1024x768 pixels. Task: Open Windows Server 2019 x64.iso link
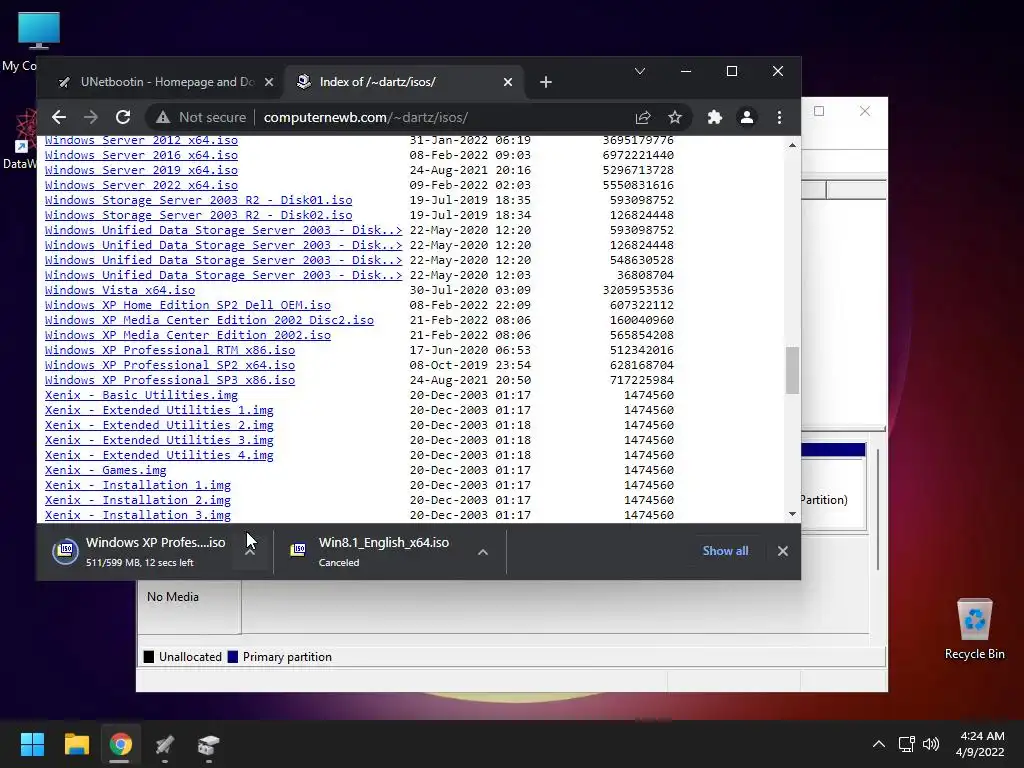pyautogui.click(x=141, y=170)
